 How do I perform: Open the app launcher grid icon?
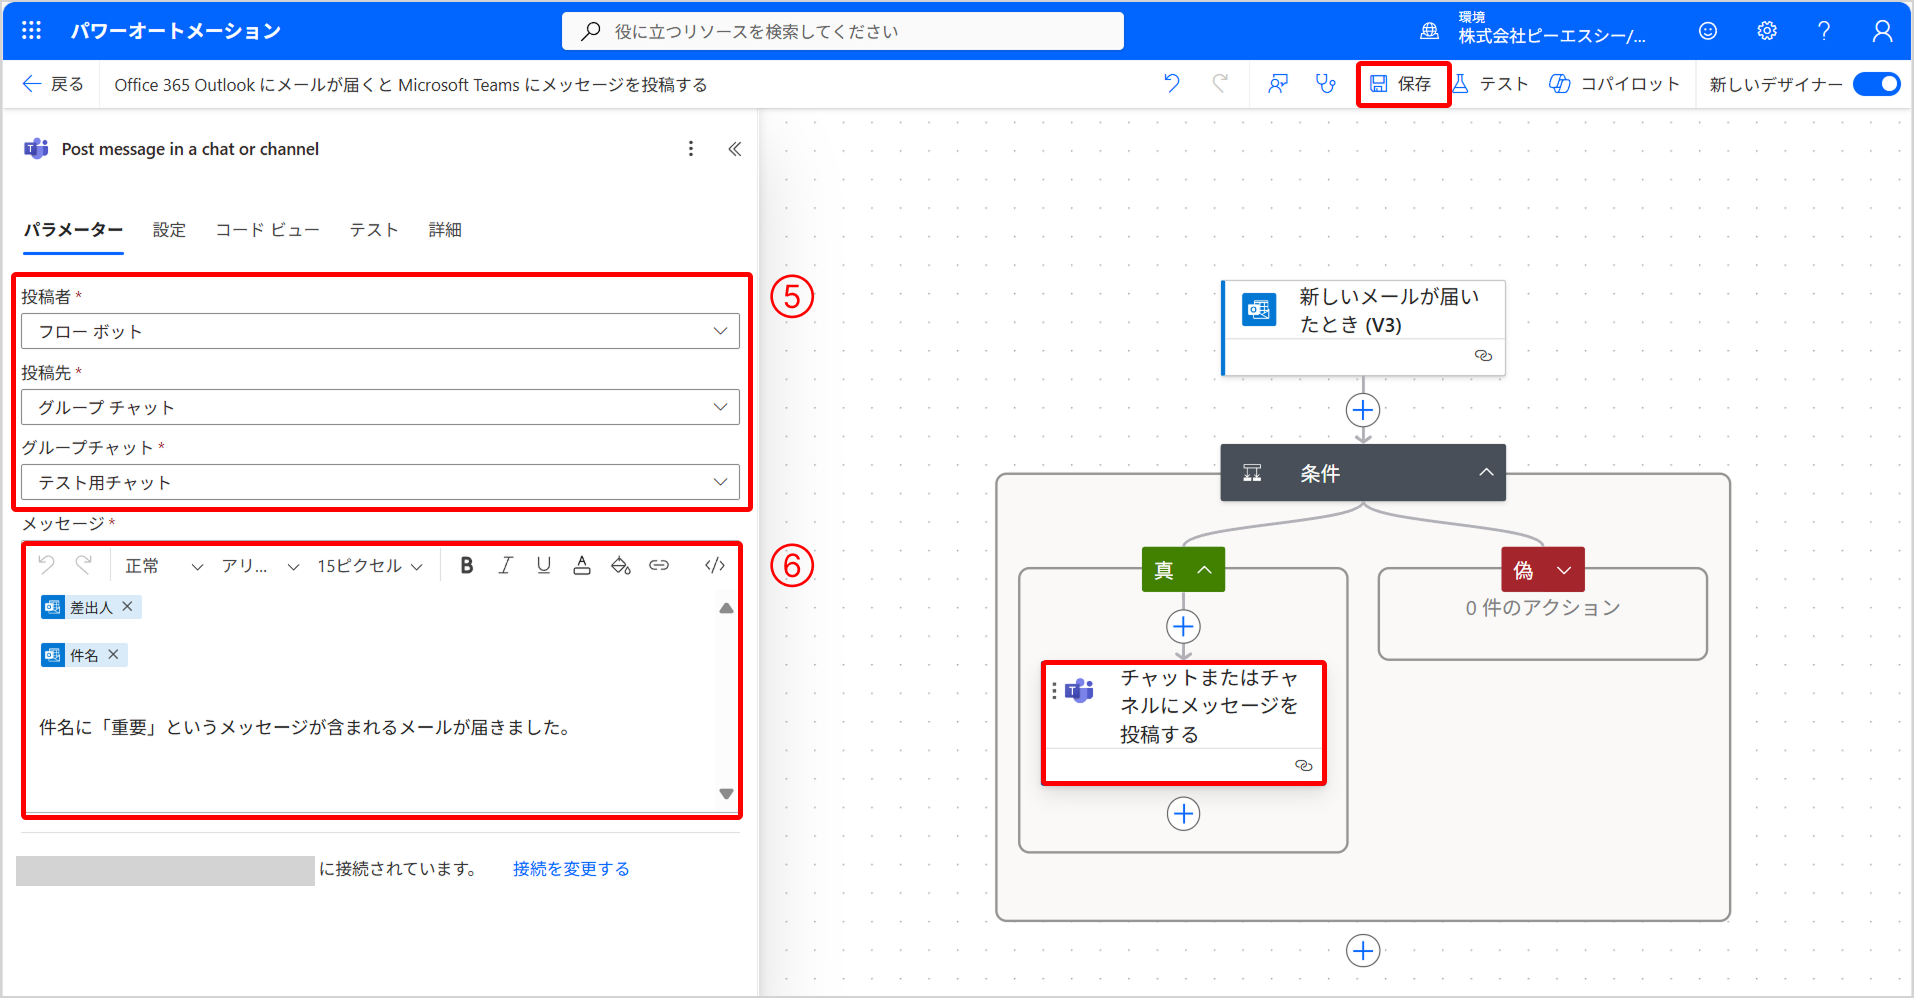pyautogui.click(x=32, y=31)
